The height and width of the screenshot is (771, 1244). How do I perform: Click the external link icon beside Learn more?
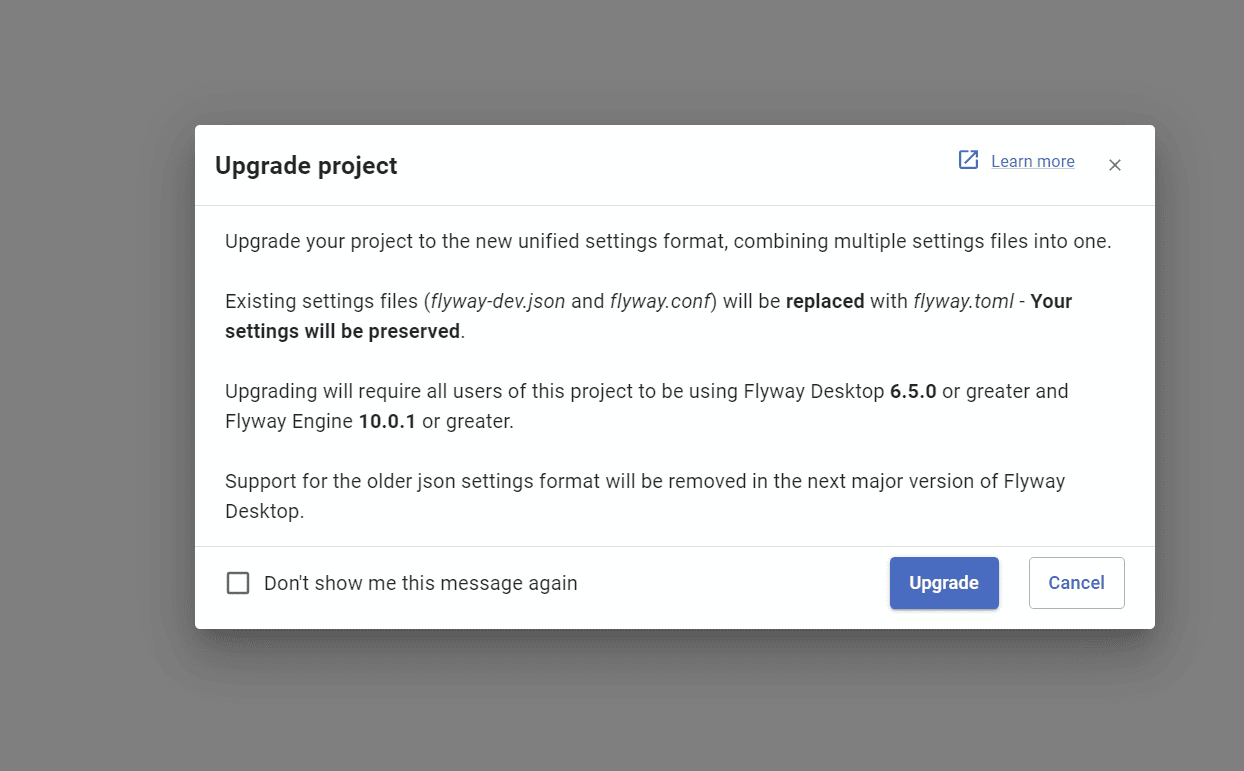[x=968, y=160]
